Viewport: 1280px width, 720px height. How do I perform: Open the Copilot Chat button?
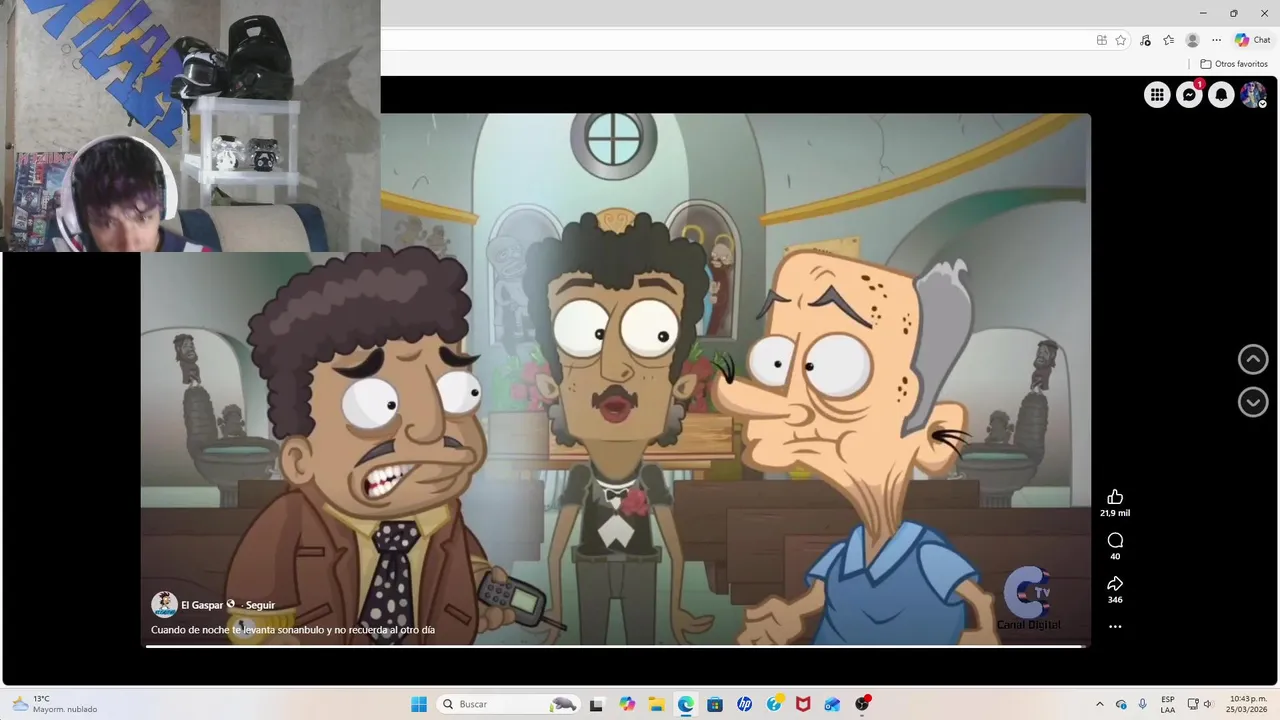pos(1253,40)
